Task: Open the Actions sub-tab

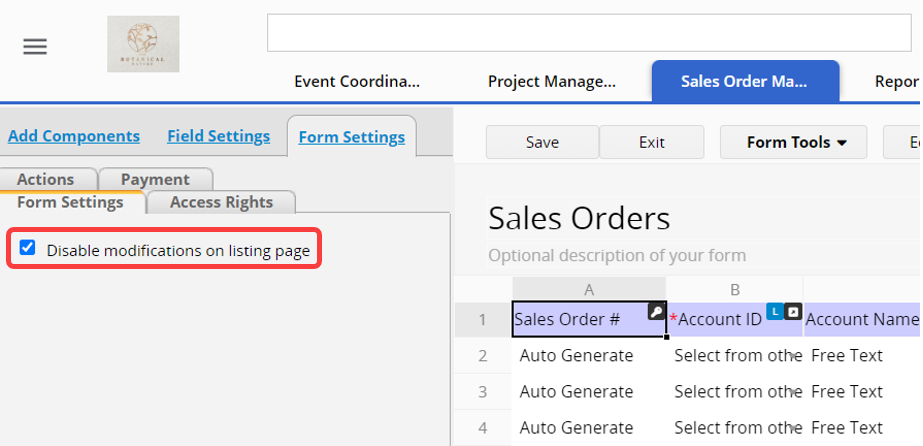Action: point(46,179)
